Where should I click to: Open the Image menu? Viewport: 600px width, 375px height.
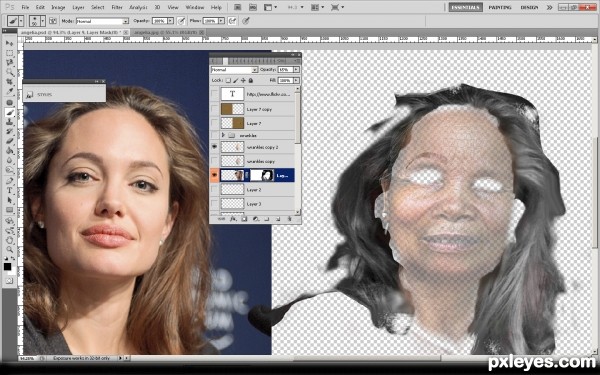58,7
